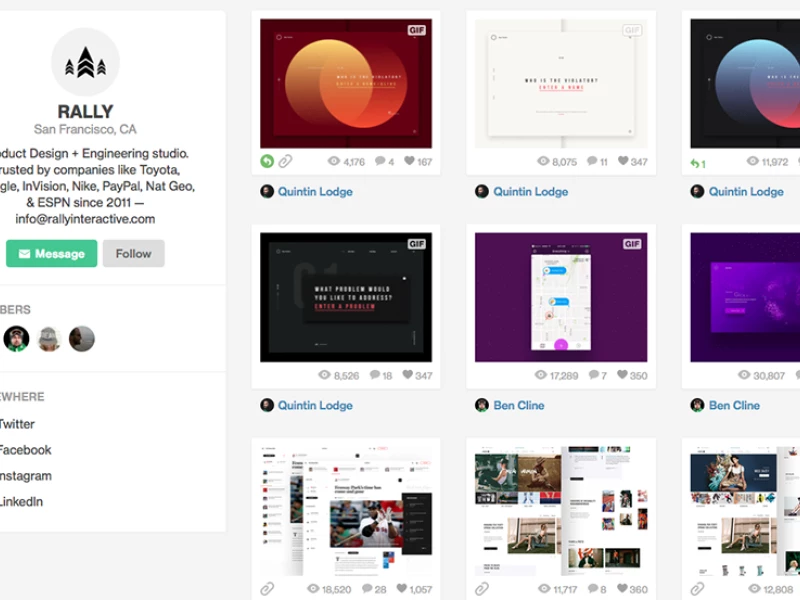Click member avatar wearing gray cap
The height and width of the screenshot is (600, 800).
(49, 339)
